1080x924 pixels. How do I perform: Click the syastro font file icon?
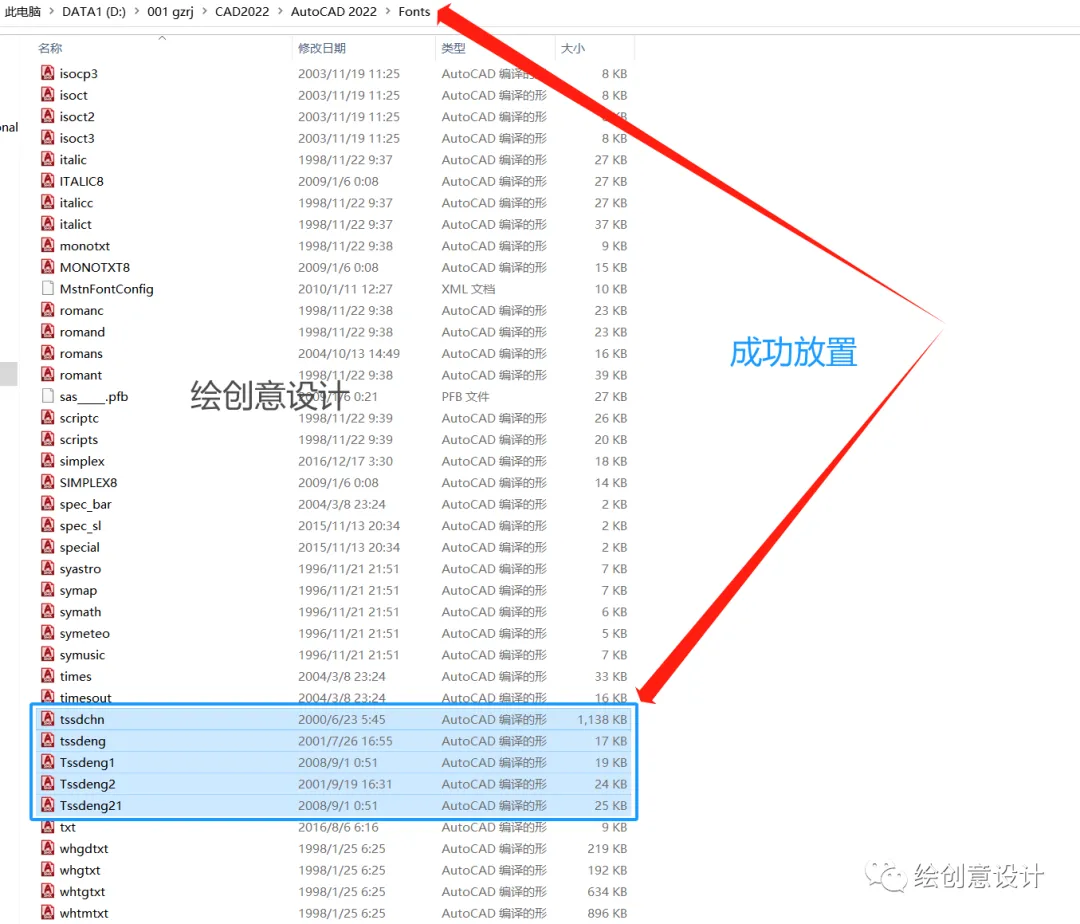(48, 568)
